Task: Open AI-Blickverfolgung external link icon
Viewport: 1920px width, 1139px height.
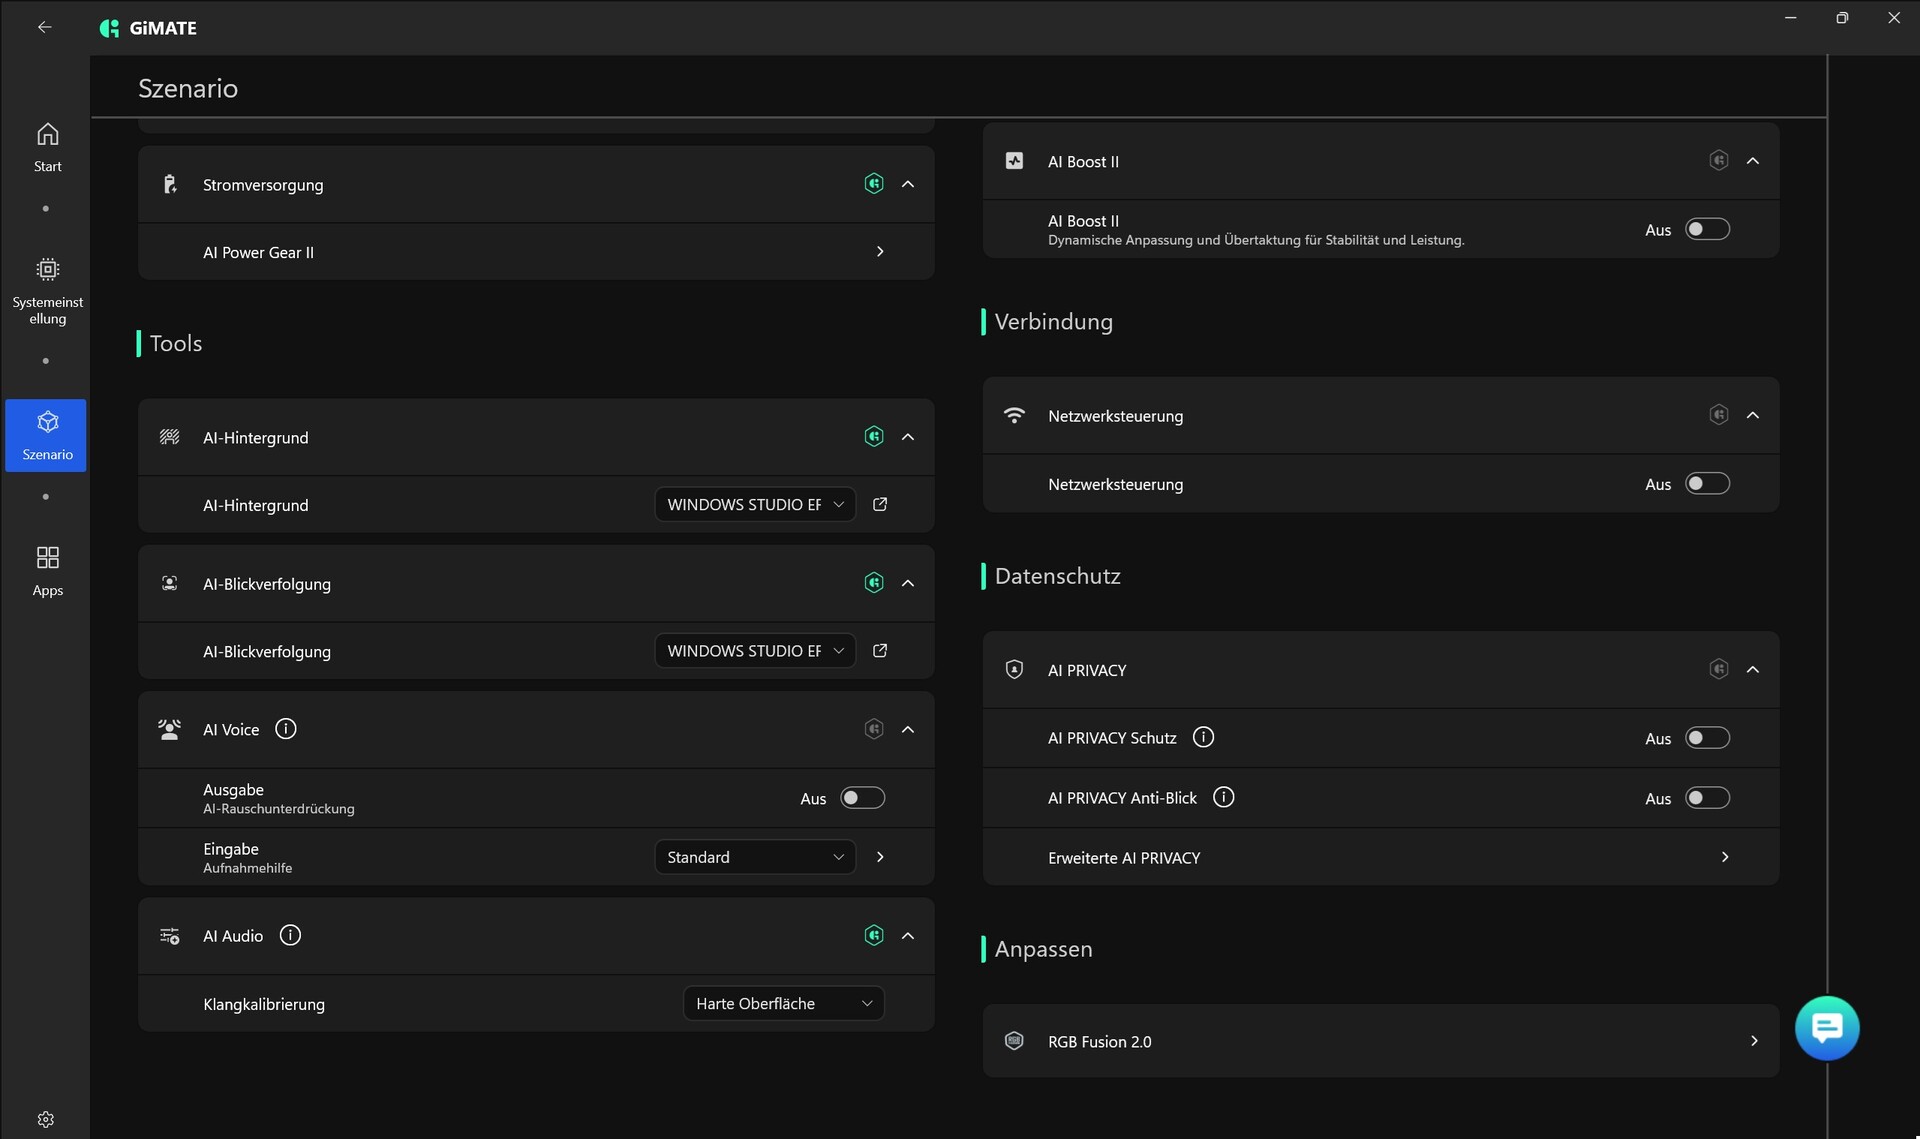Action: coord(880,651)
